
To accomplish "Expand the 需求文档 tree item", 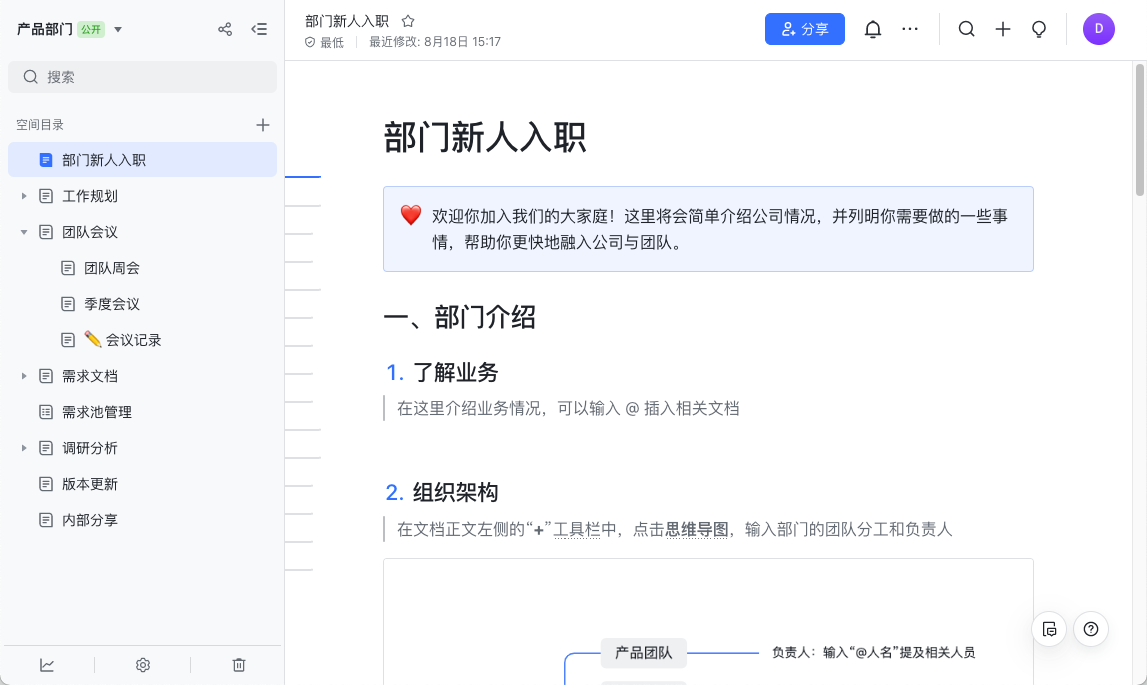I will coord(24,375).
